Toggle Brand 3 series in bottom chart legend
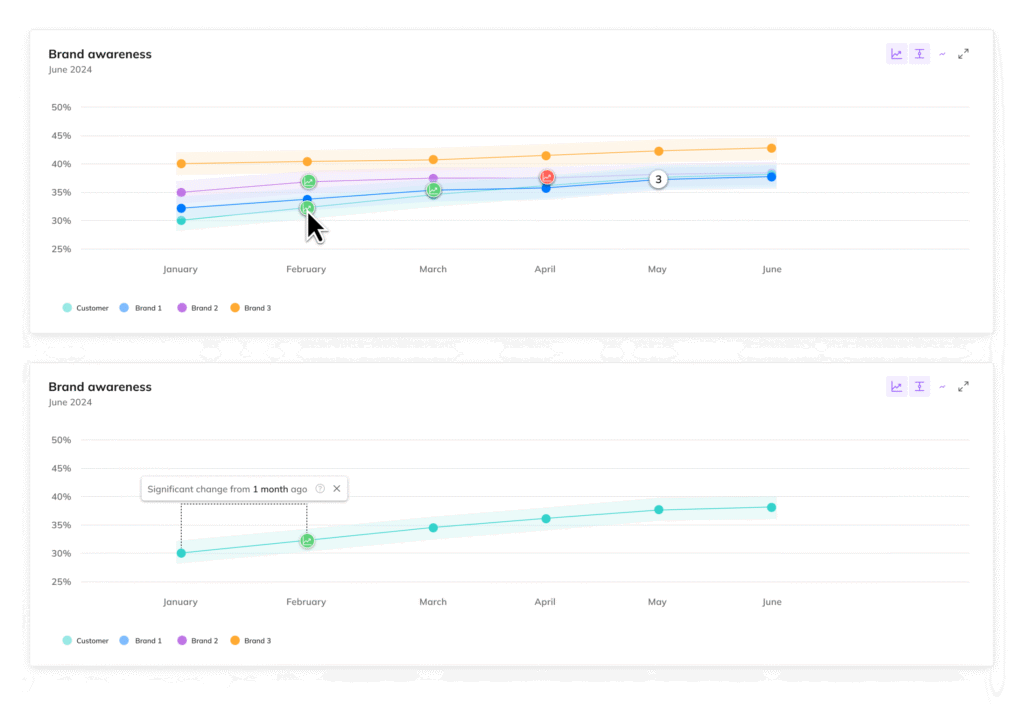1024x704 pixels. [x=250, y=641]
